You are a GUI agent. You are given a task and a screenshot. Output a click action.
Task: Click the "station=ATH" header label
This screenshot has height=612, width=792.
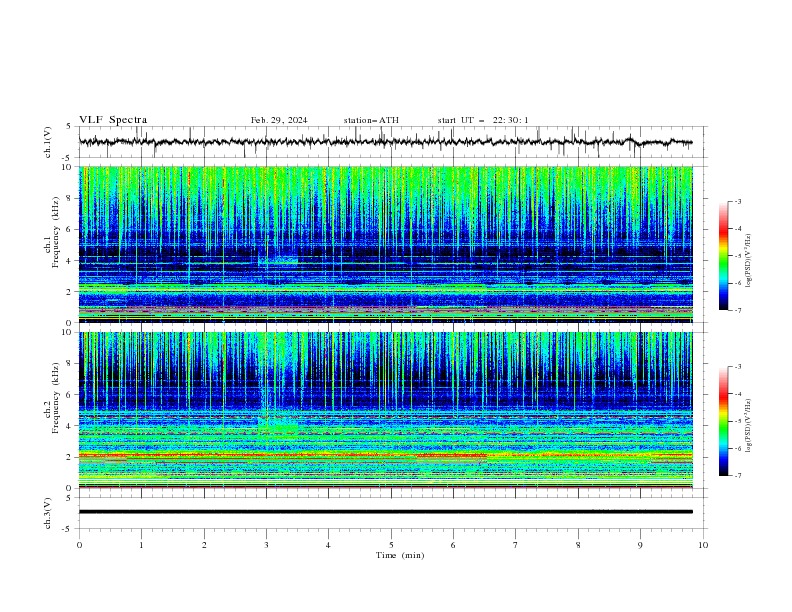(x=371, y=120)
